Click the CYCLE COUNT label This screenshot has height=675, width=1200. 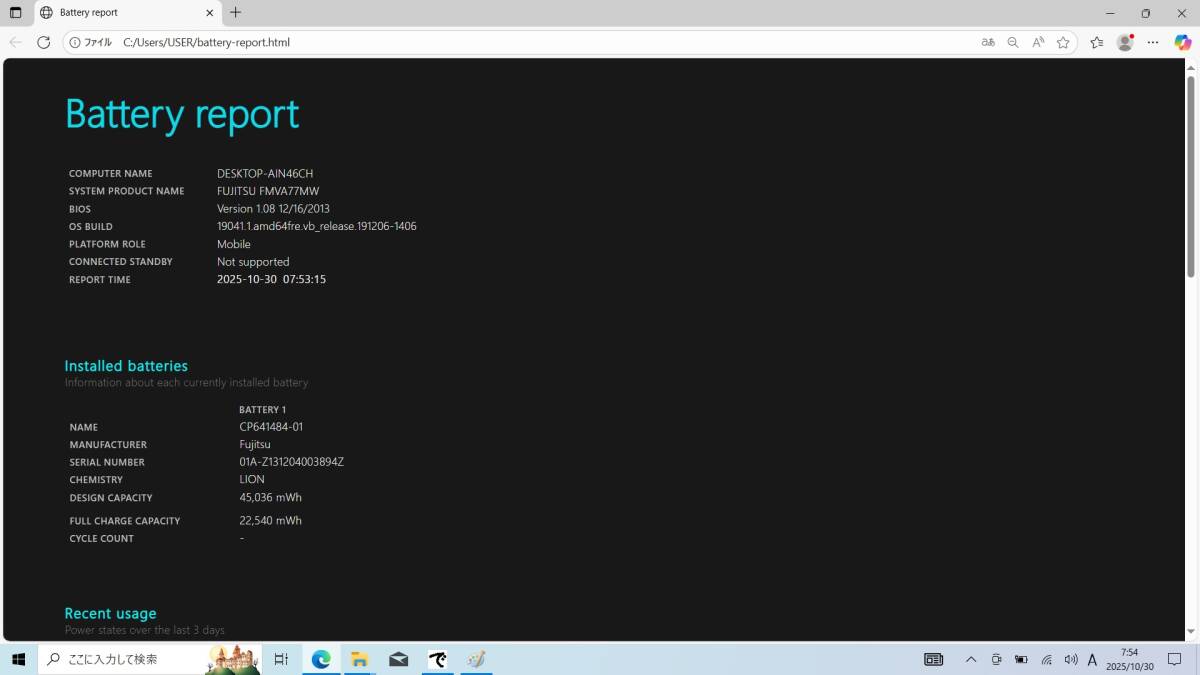(101, 539)
